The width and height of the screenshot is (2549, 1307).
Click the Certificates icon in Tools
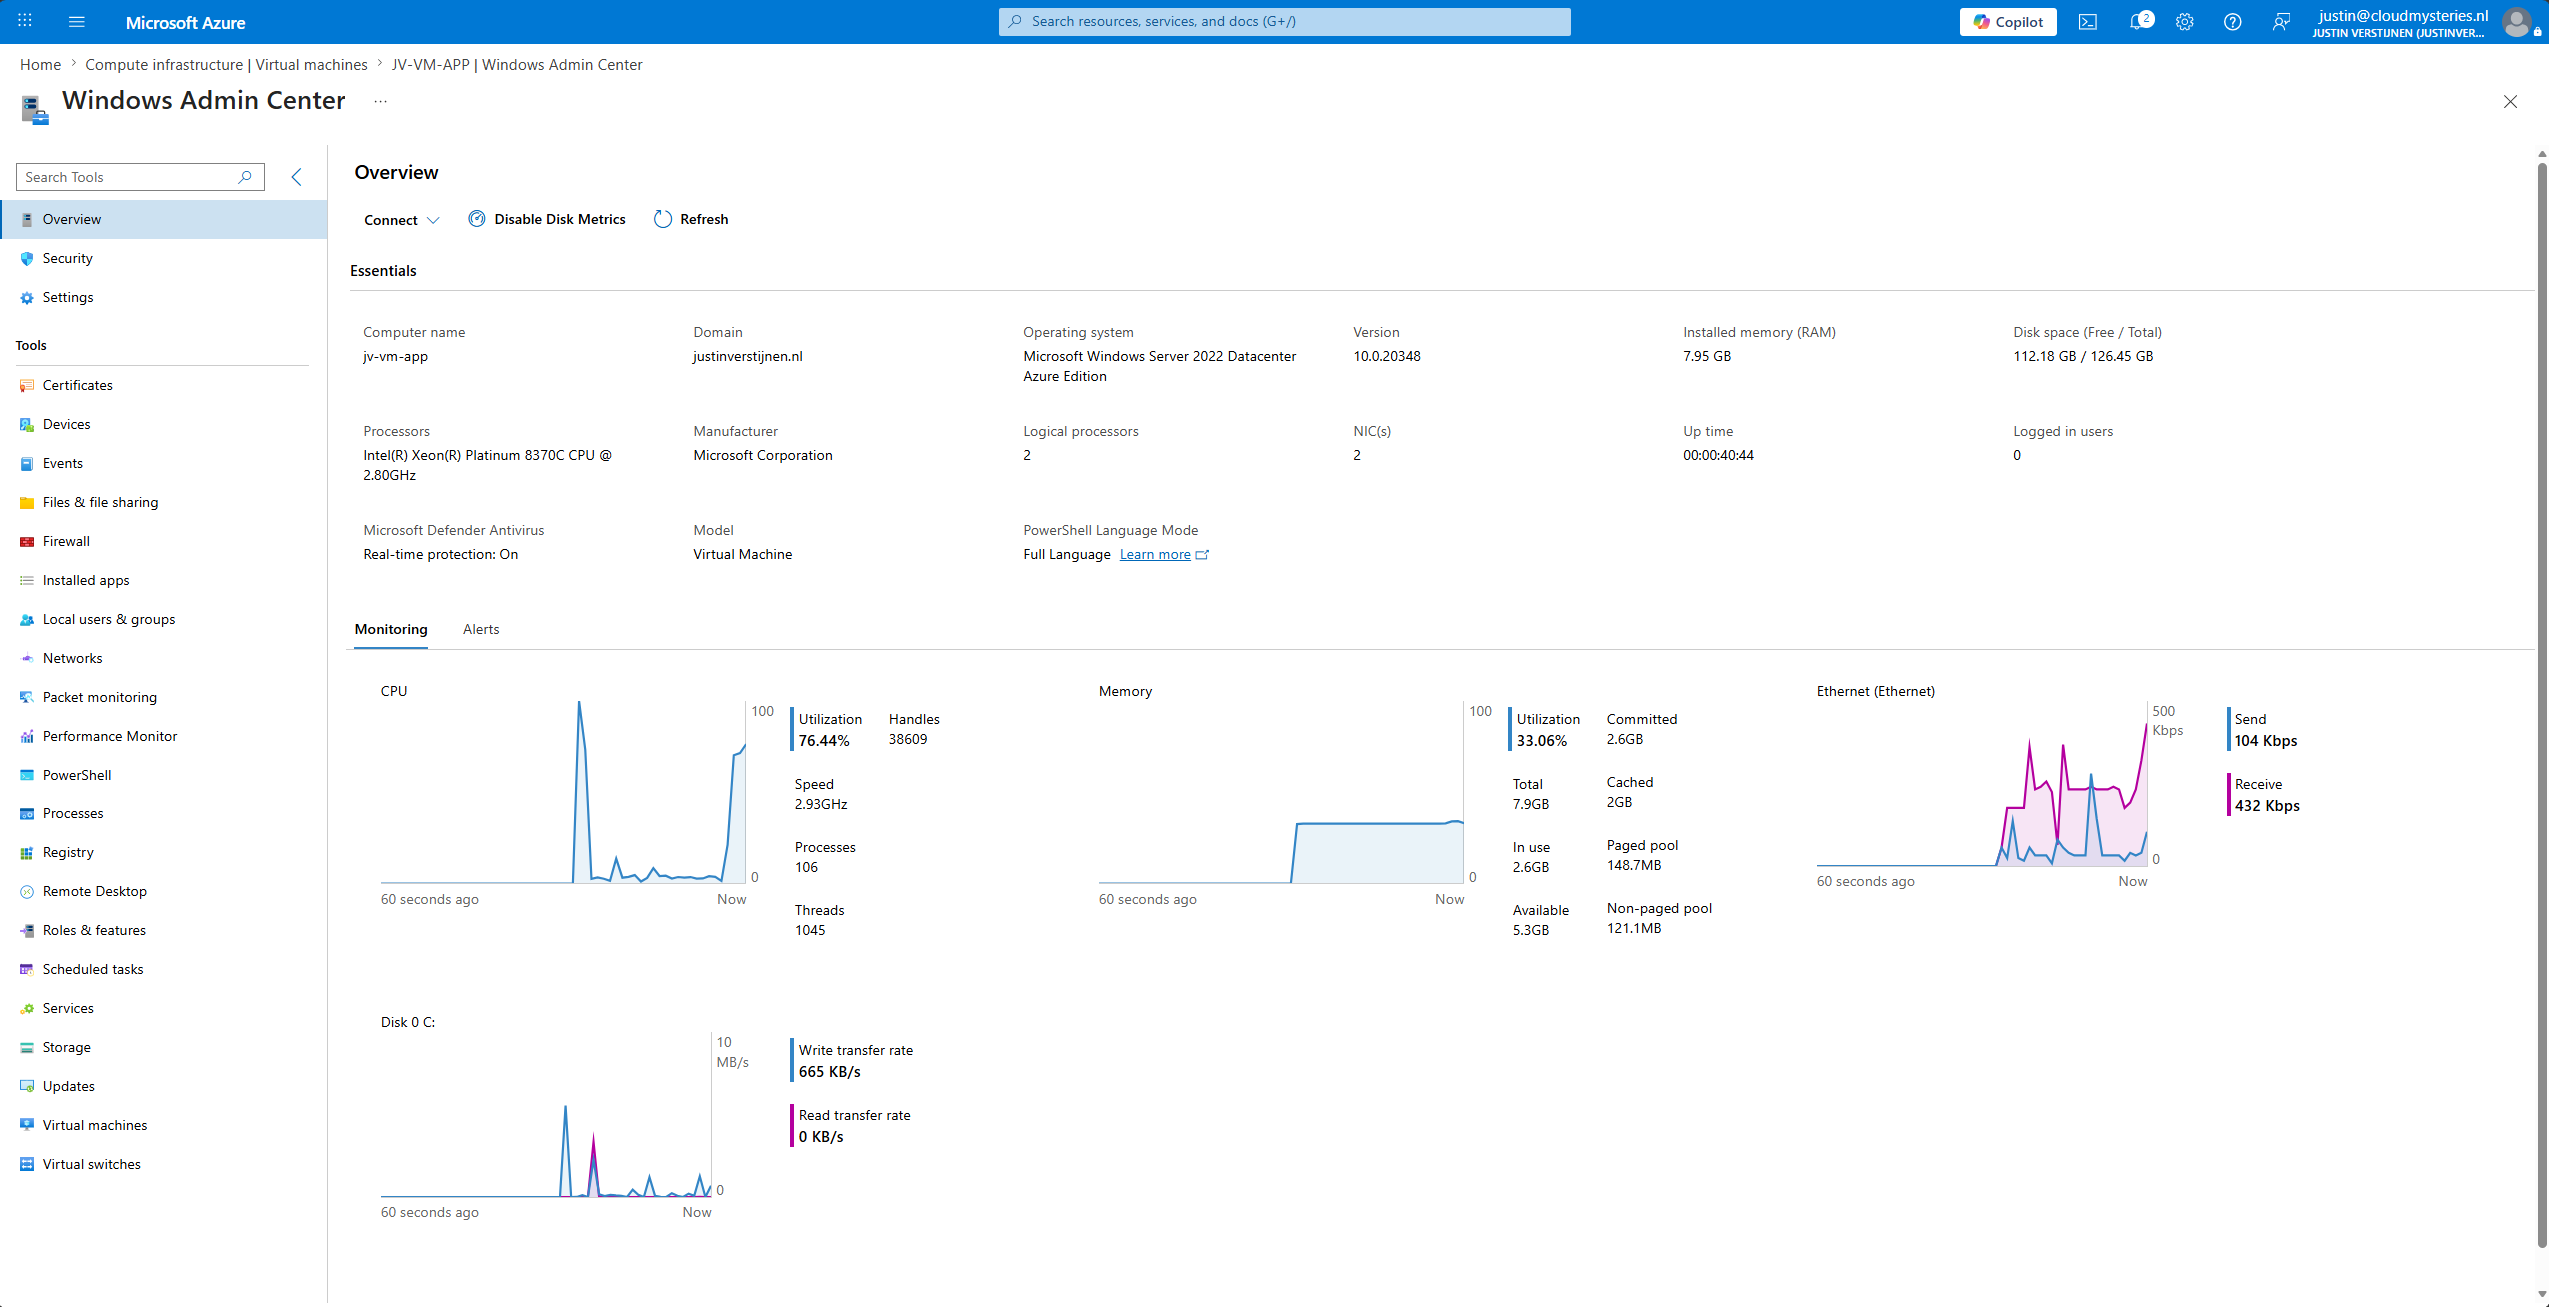pos(27,386)
